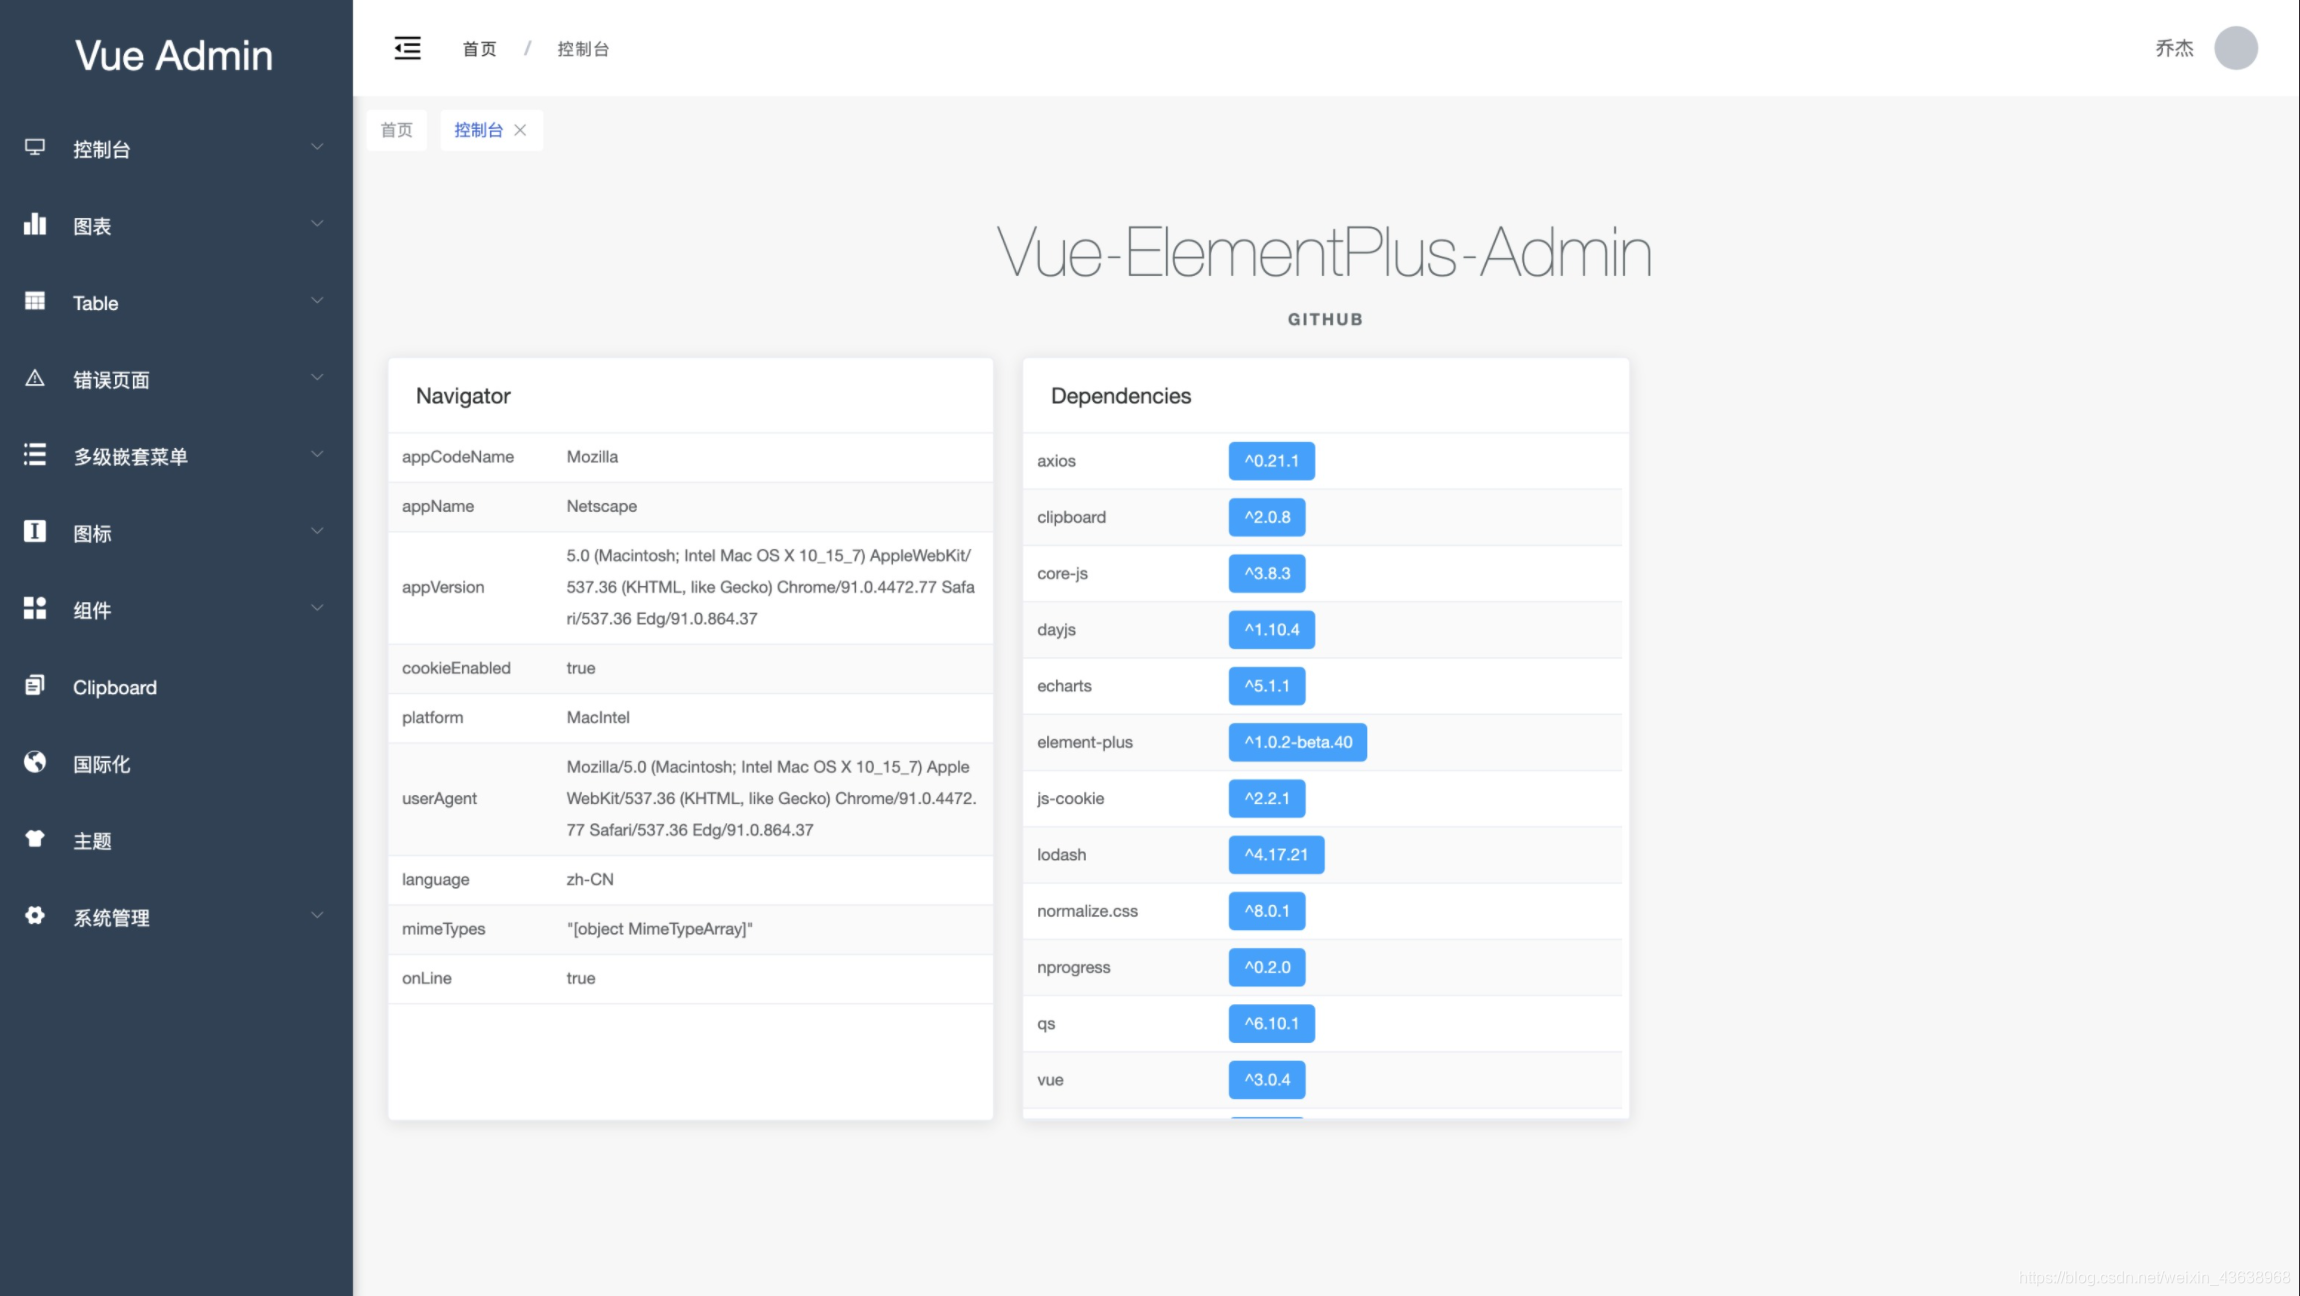
Task: Open the 控制台 sidebar menu item
Action: coord(176,149)
